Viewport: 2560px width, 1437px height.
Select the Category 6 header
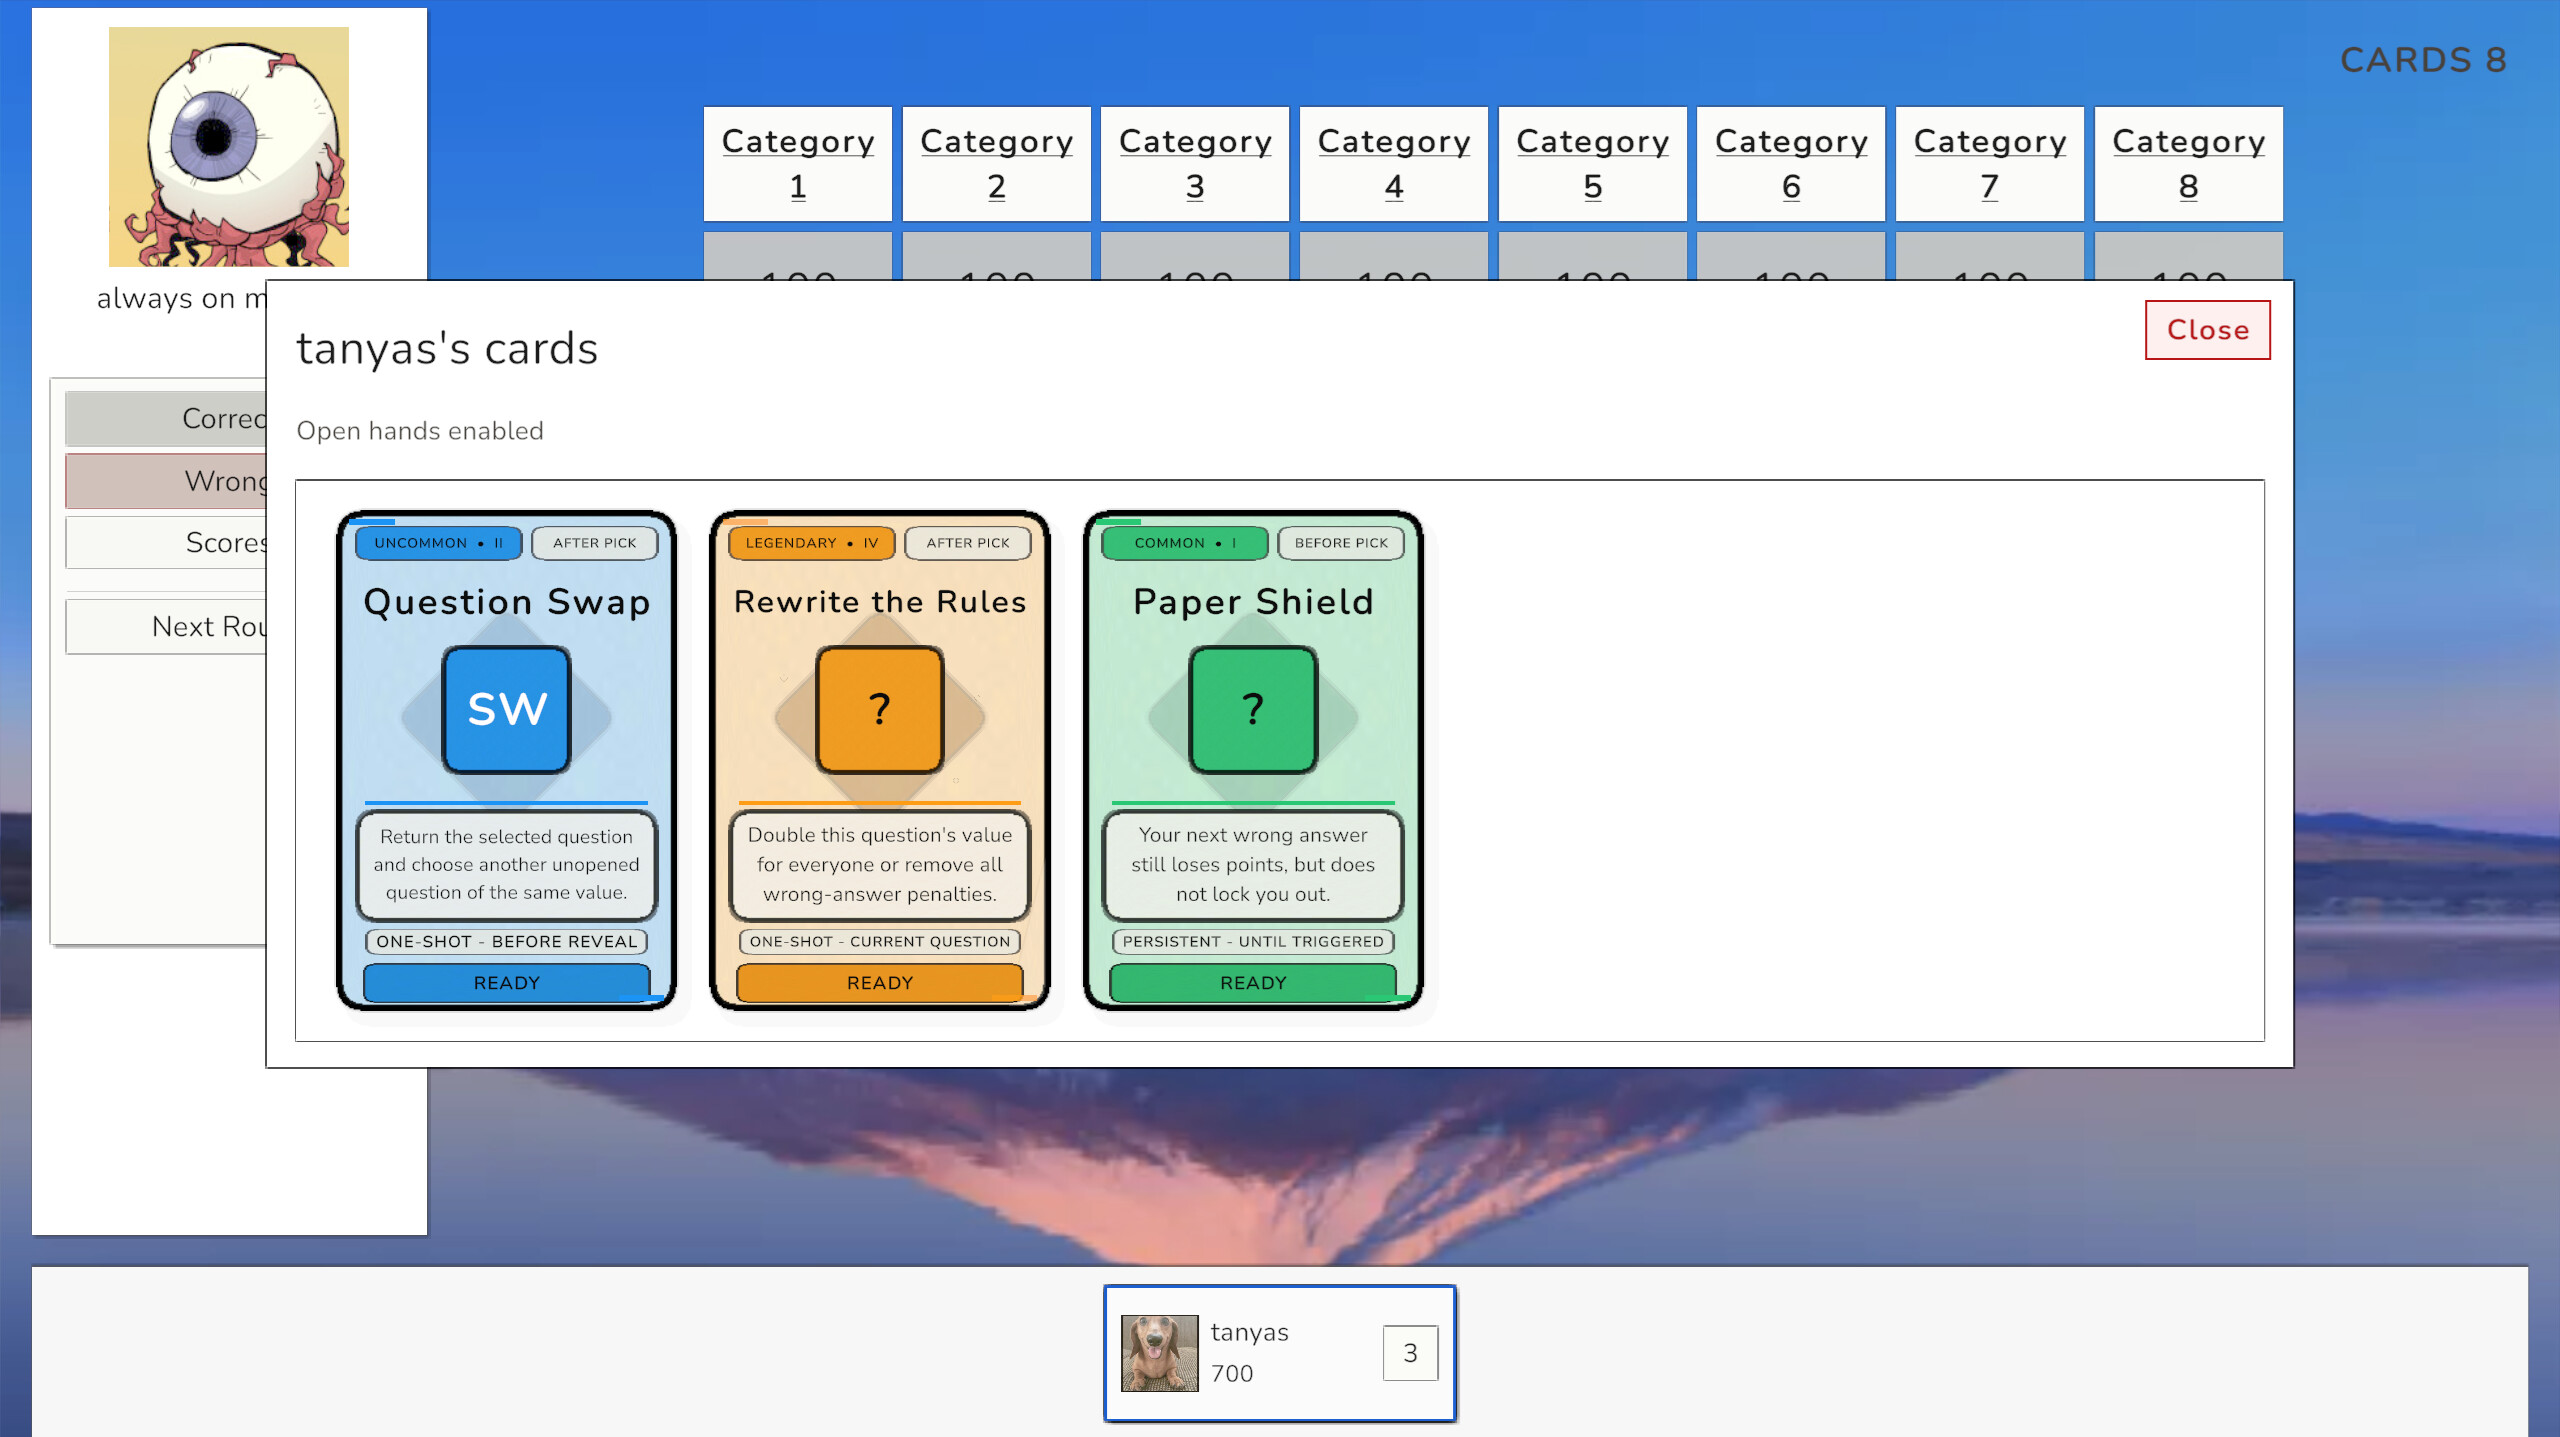[x=1791, y=164]
